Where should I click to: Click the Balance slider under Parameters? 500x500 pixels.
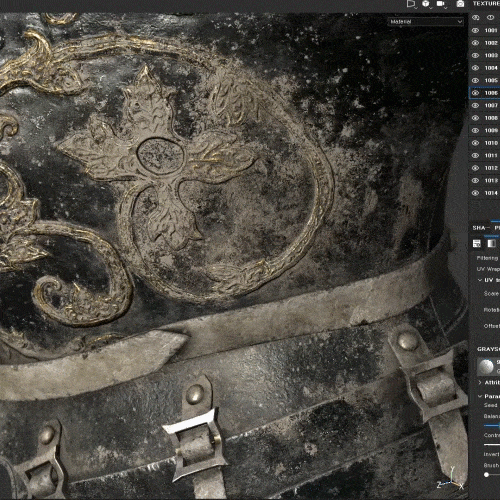[492, 426]
